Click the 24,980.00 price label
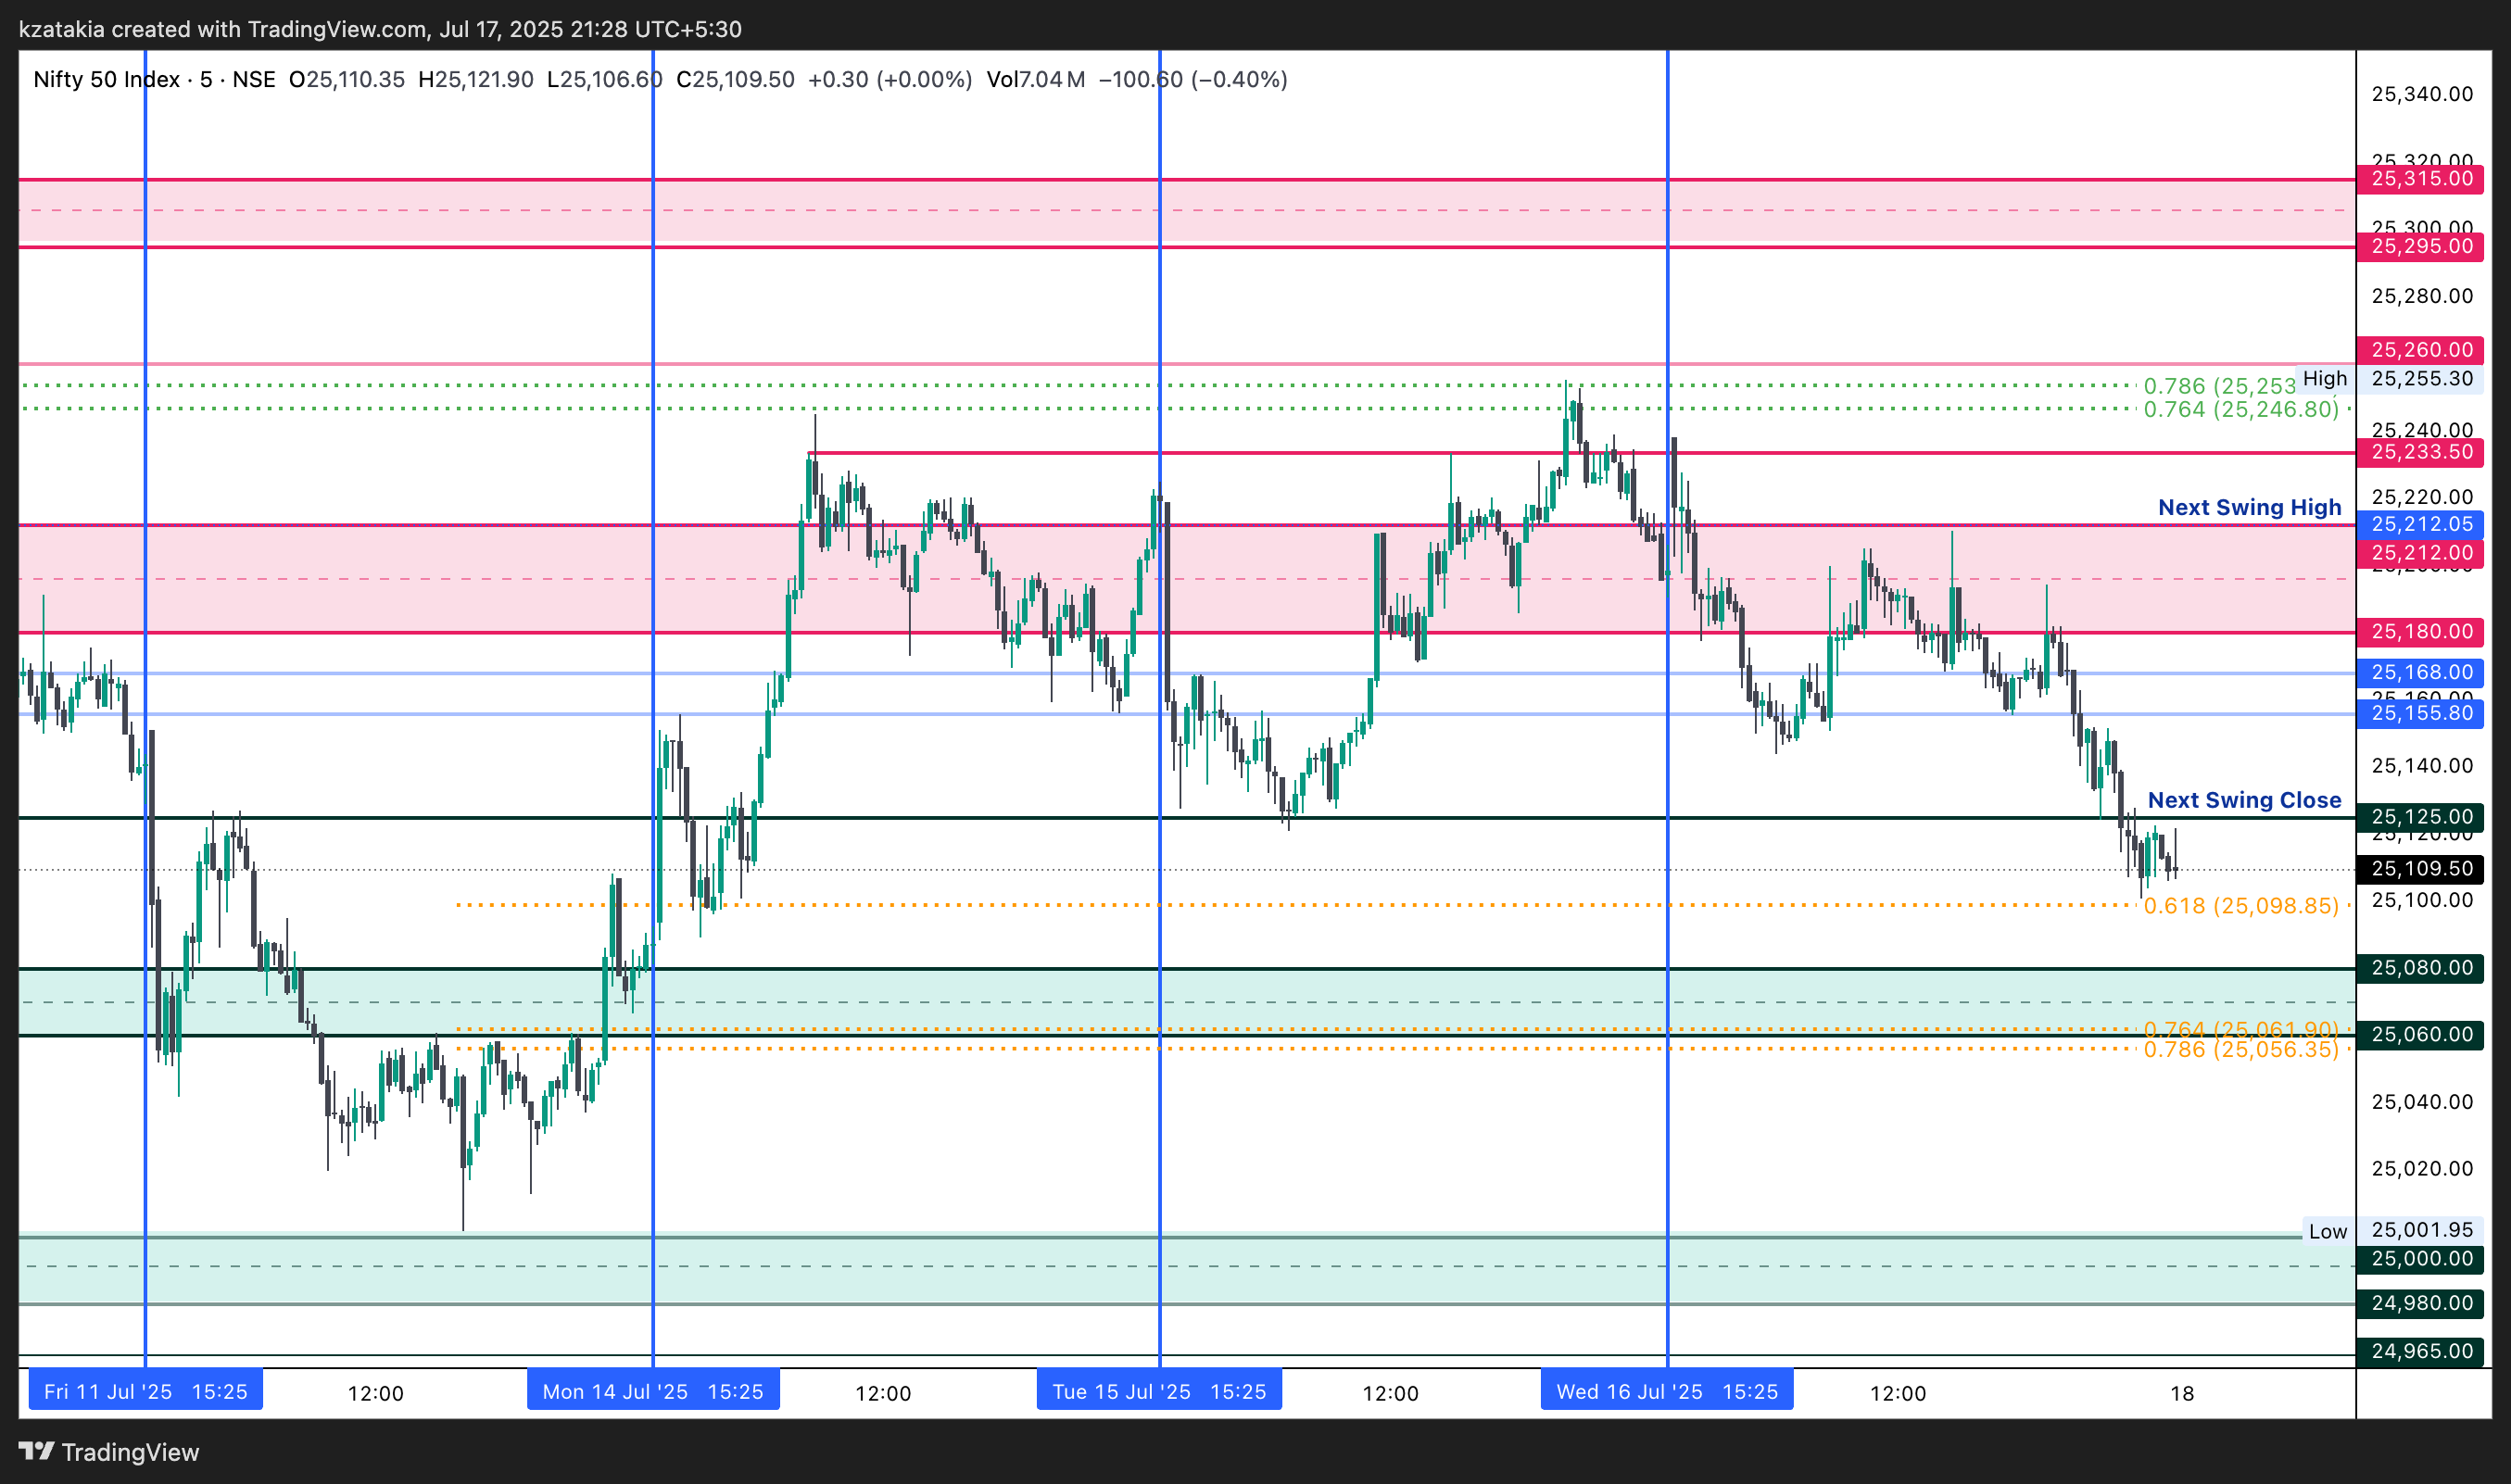Screen dimensions: 2511x1484 coord(2420,1304)
